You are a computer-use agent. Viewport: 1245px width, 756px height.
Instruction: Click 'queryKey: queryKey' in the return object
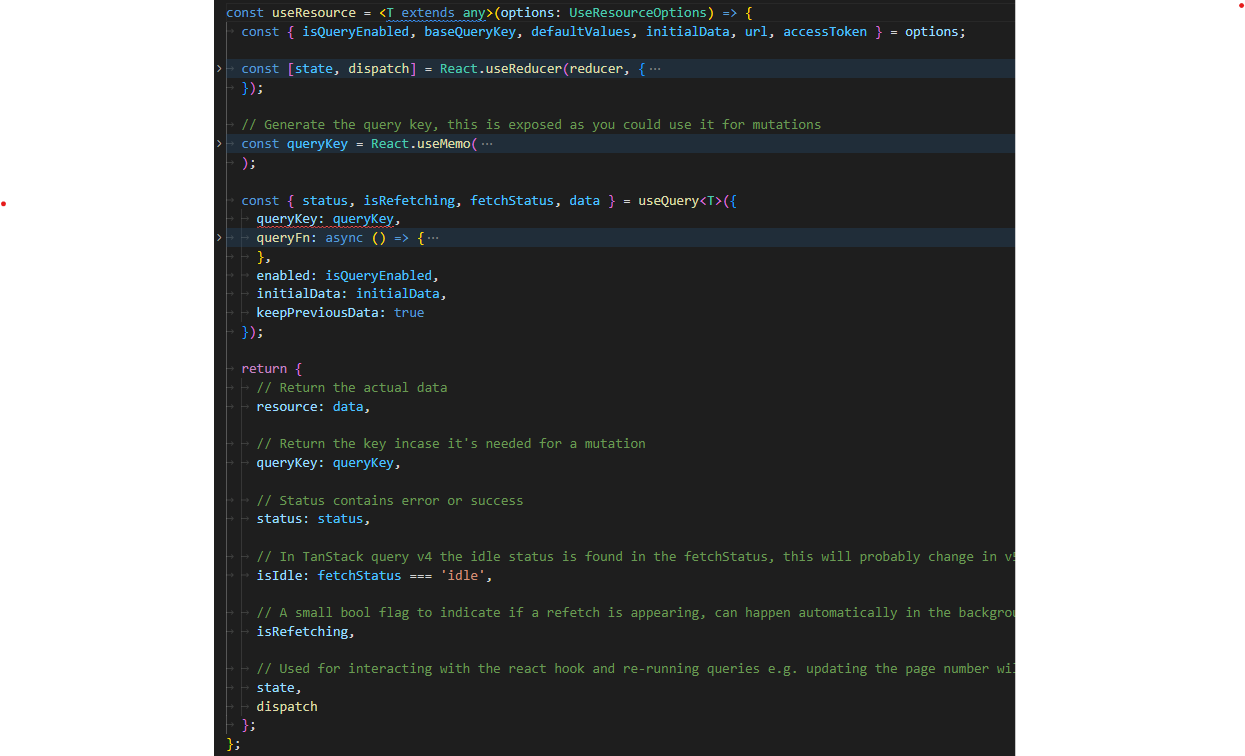[328, 463]
